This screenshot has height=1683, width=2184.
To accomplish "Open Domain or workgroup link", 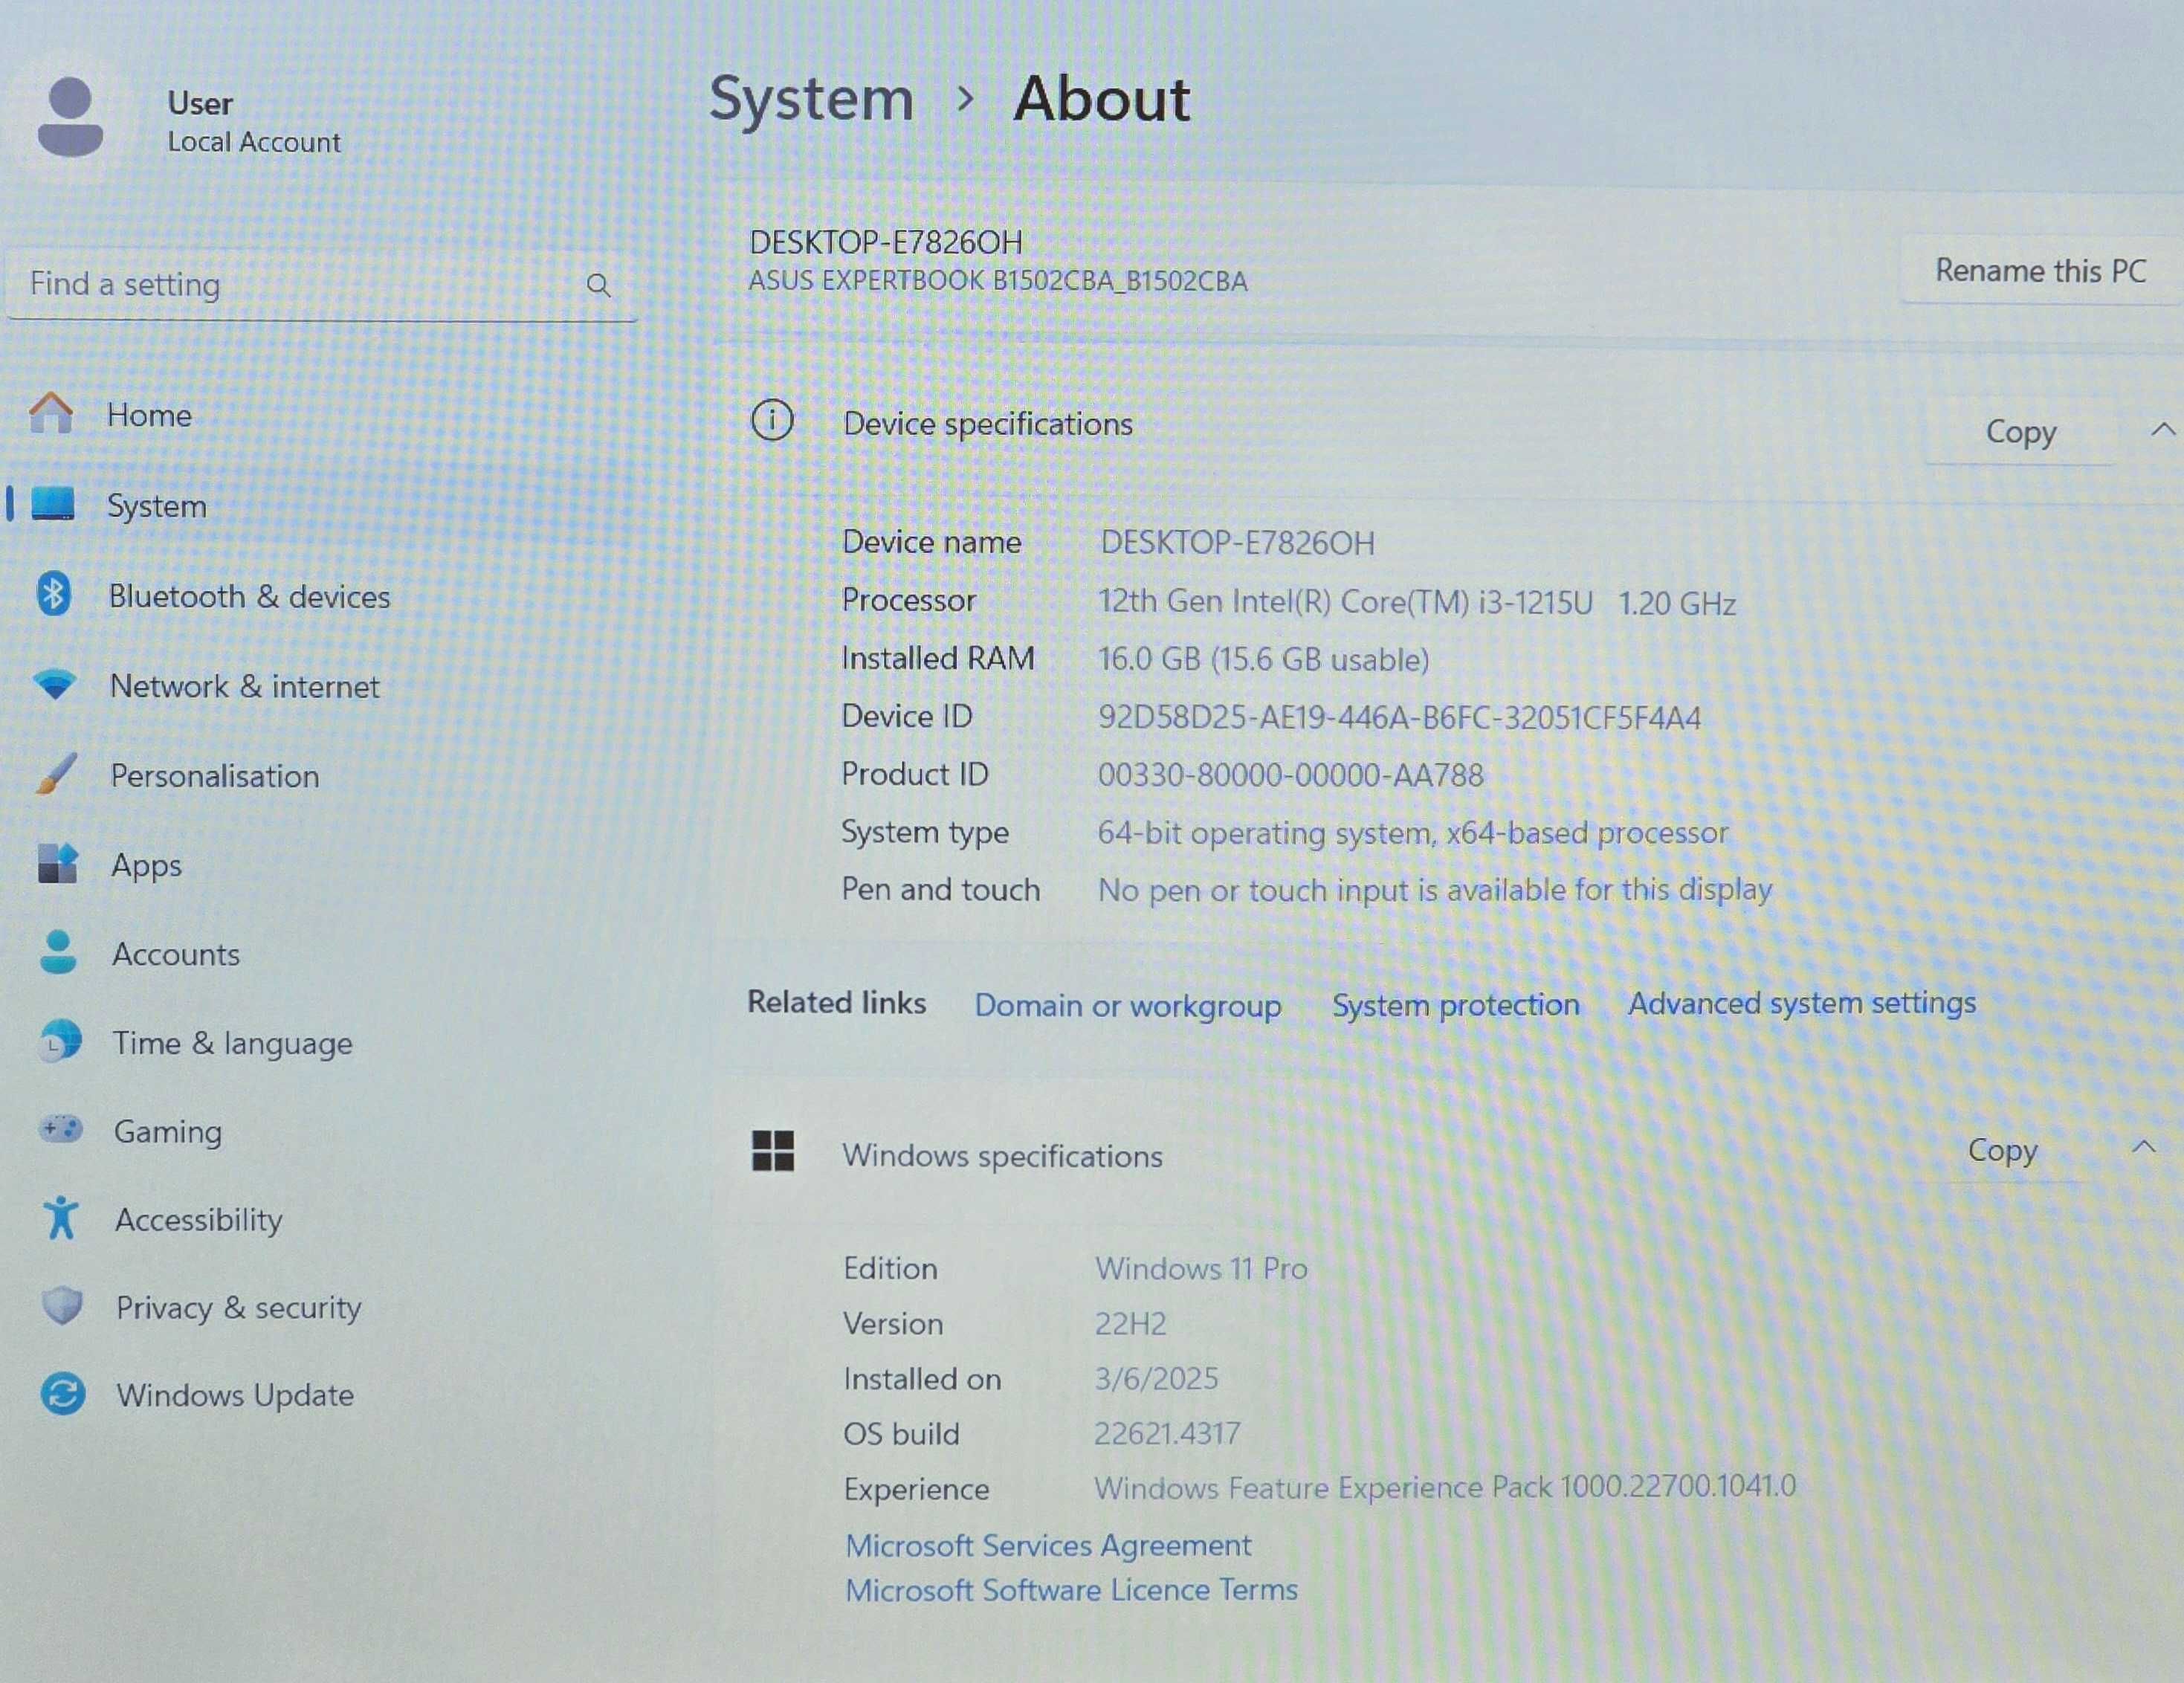I will tap(1128, 1005).
